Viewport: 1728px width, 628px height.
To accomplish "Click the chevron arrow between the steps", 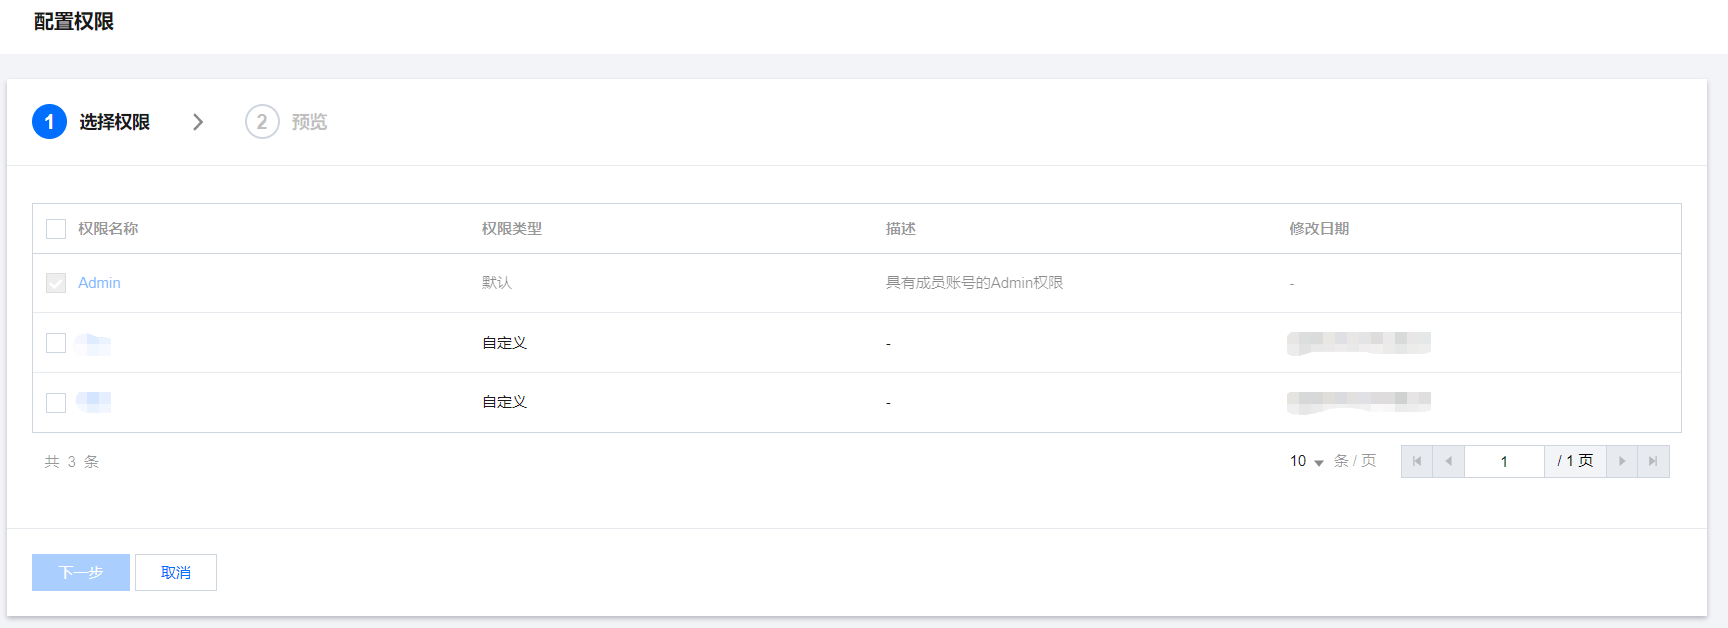I will (198, 122).
